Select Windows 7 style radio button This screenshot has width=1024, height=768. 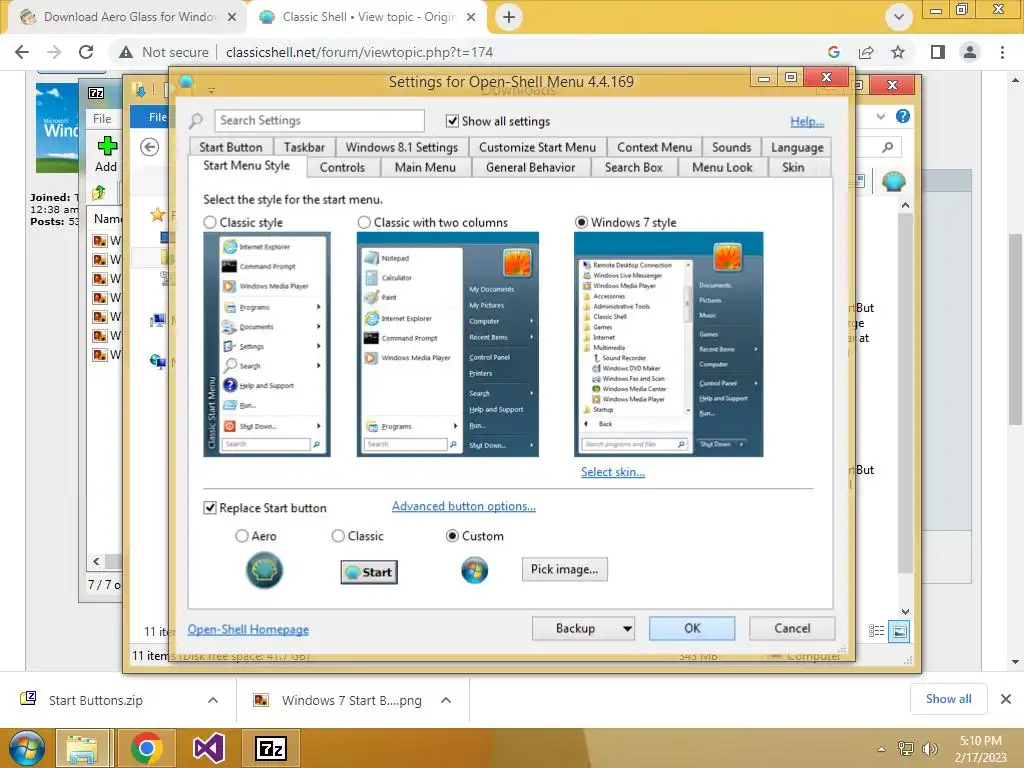(x=581, y=223)
